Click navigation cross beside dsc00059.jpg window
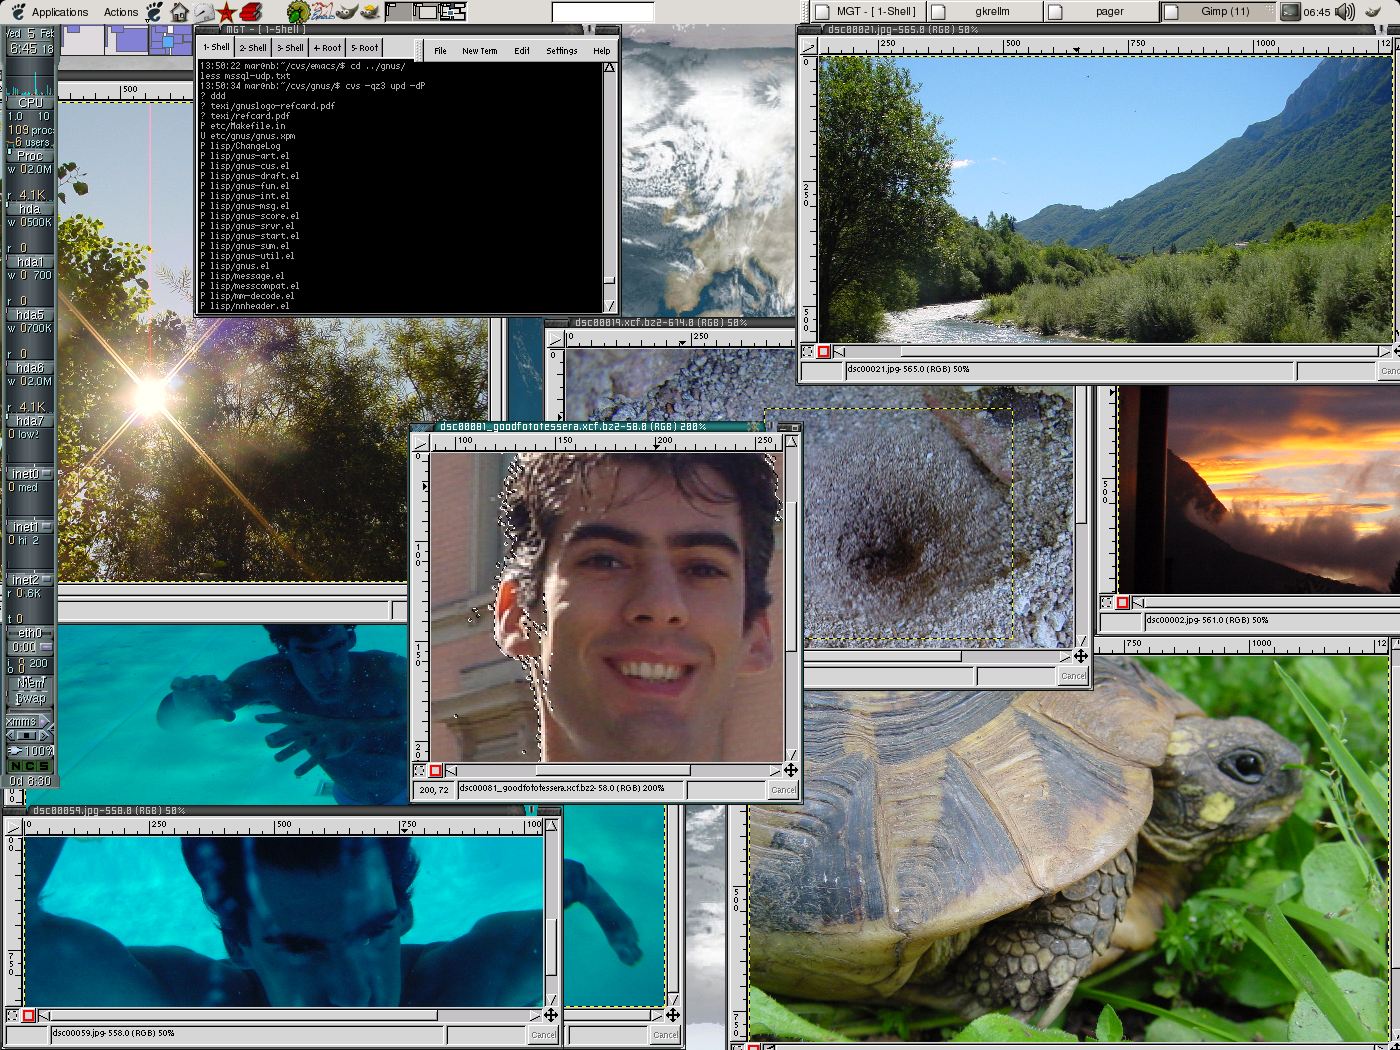1400x1050 pixels. (x=672, y=1015)
